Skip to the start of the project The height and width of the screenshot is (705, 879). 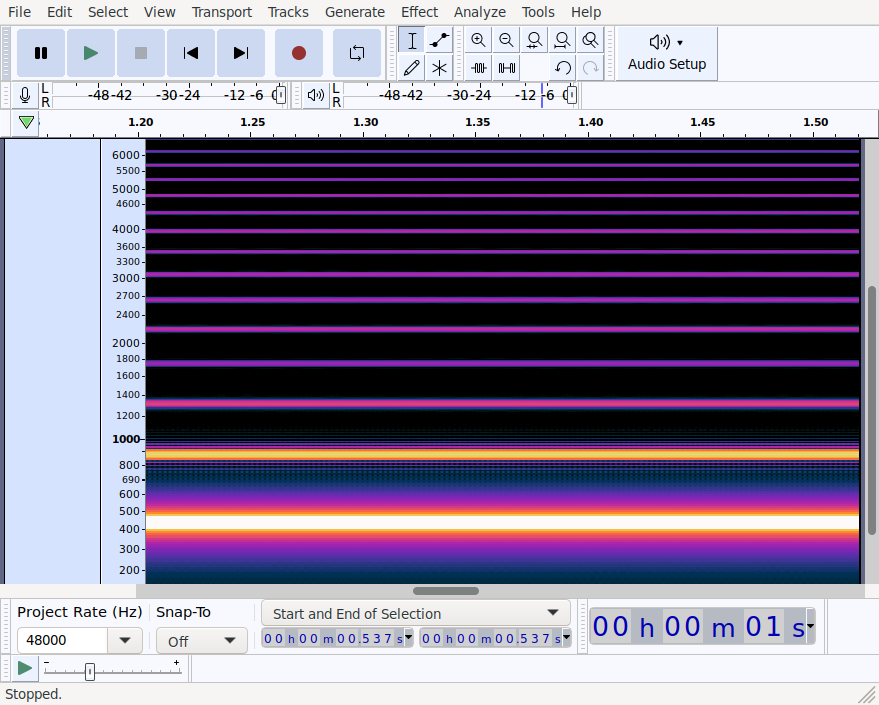(x=191, y=53)
